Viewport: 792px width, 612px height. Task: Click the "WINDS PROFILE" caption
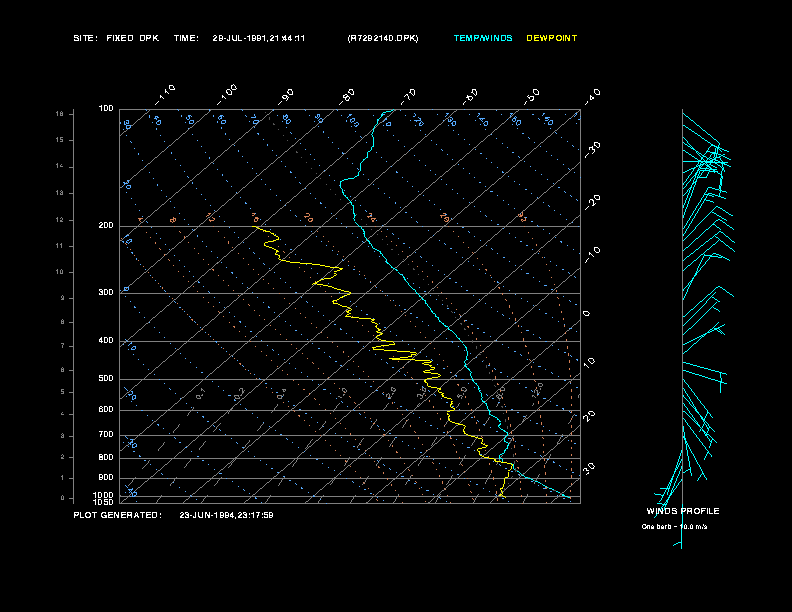tap(683, 511)
